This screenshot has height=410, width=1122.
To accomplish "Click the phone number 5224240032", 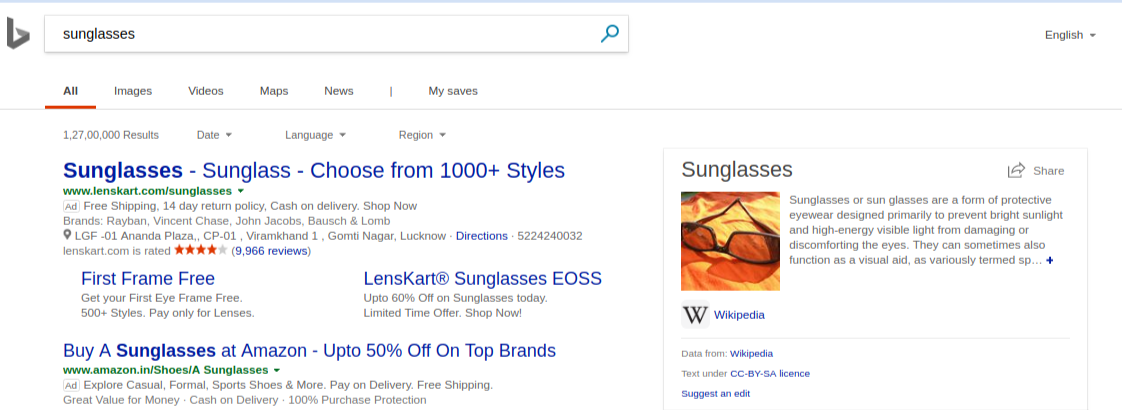I will (550, 235).
